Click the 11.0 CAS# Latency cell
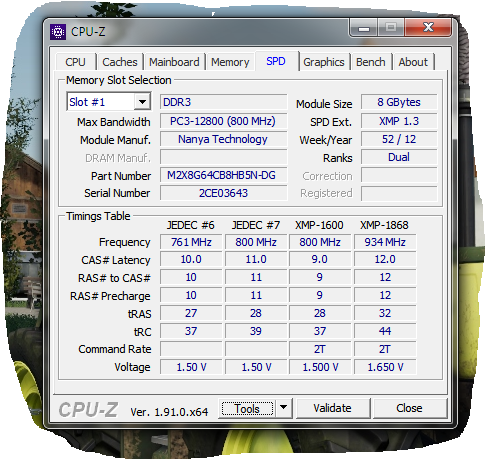Image resolution: width=486 pixels, height=460 pixels. pyautogui.click(x=256, y=259)
